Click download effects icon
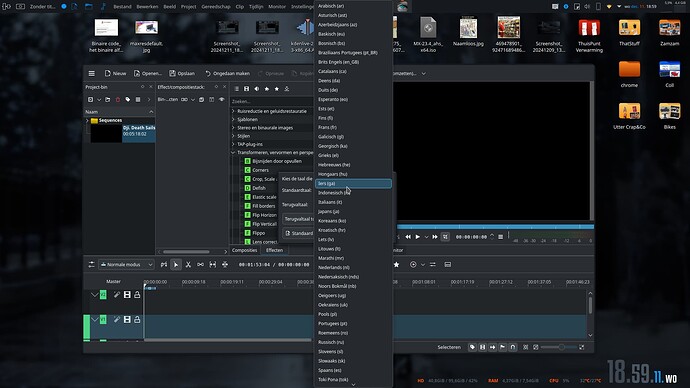Screen dimensions: 690x388 click(x=287, y=89)
